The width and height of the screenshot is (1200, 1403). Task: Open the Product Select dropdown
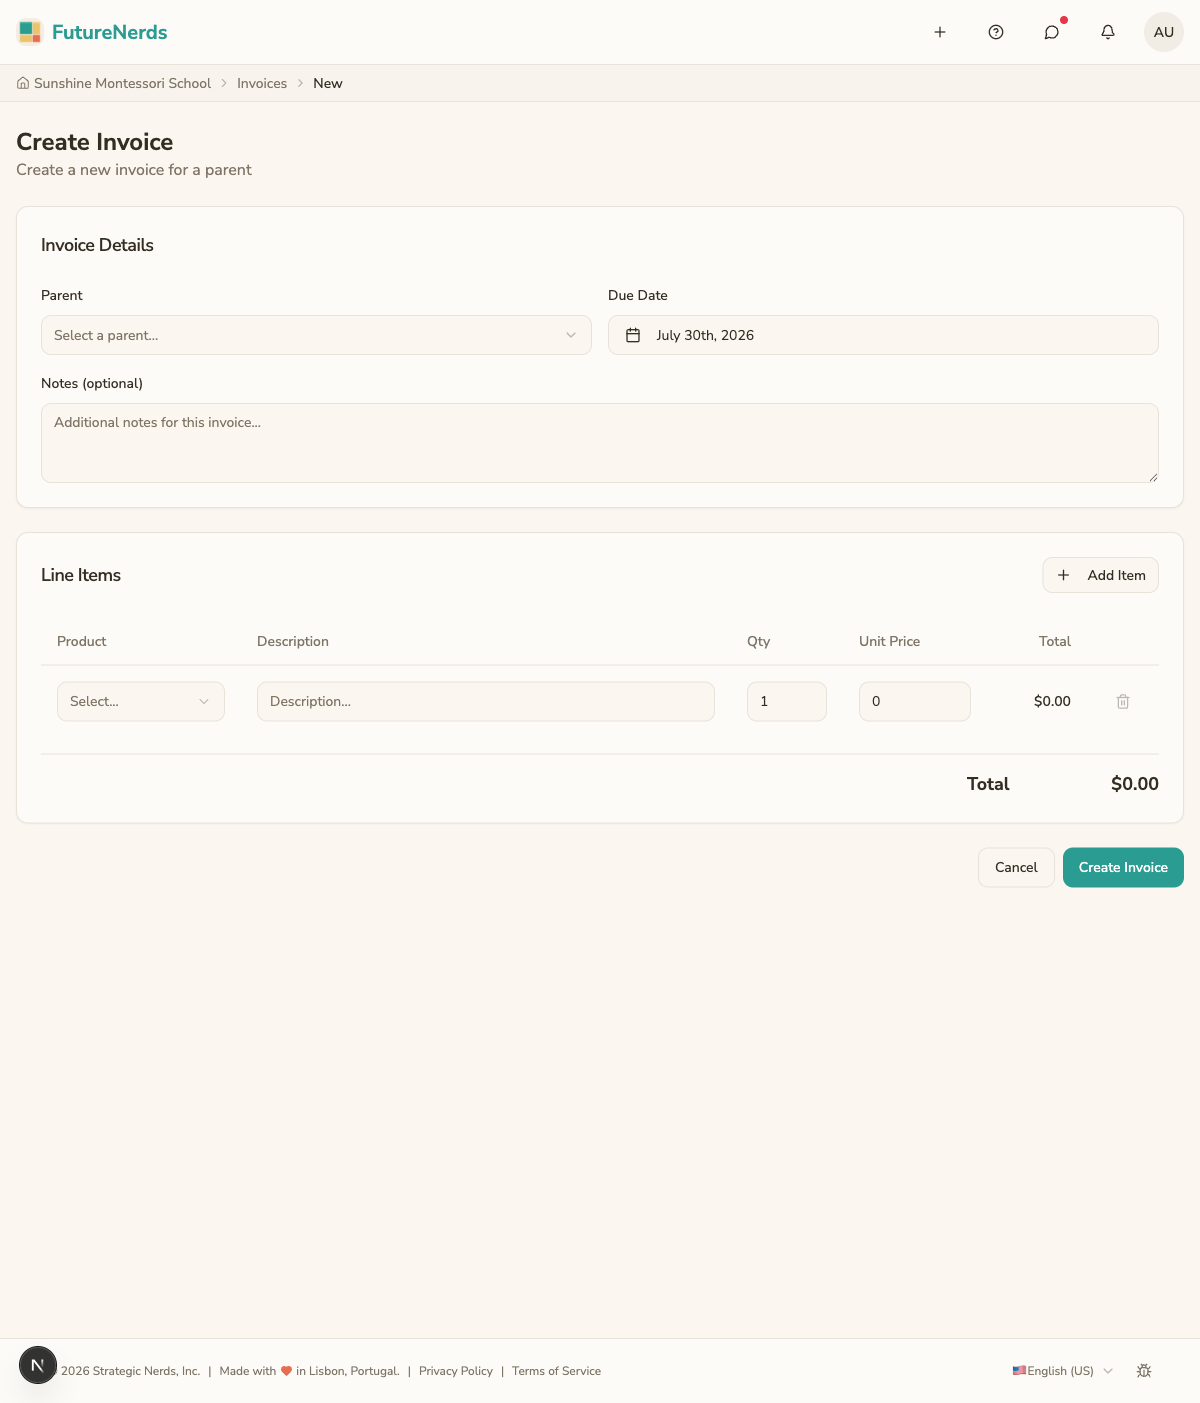pos(141,701)
